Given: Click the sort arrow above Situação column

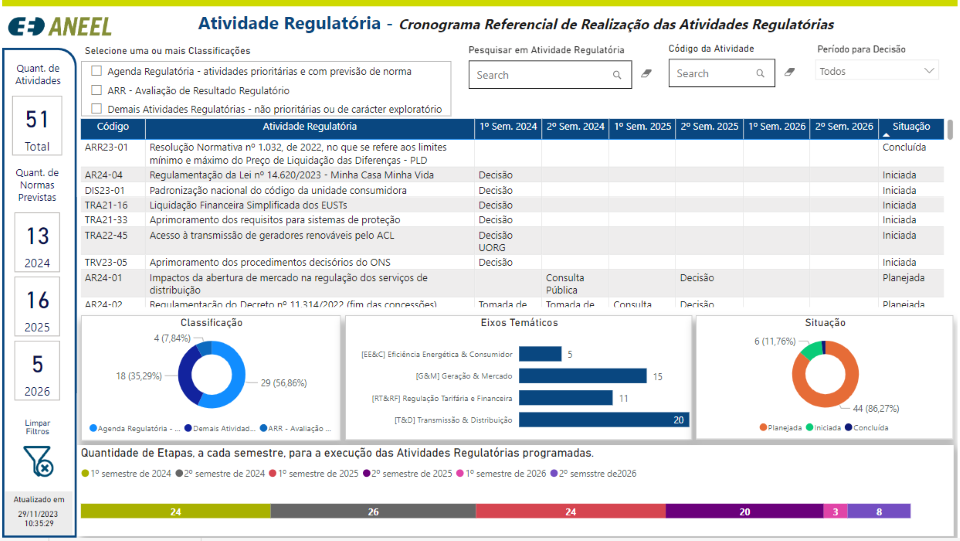Looking at the screenshot, I should tap(886, 134).
